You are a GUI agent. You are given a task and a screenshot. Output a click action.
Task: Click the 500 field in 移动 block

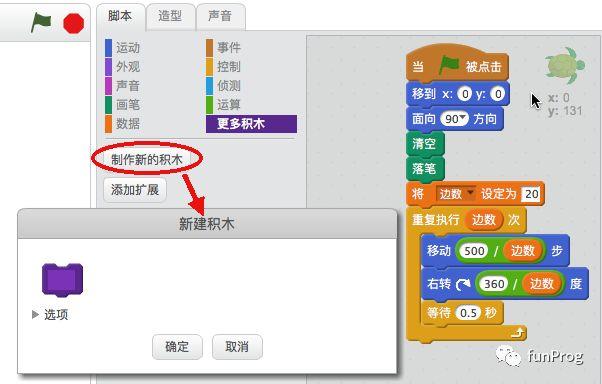pos(474,251)
